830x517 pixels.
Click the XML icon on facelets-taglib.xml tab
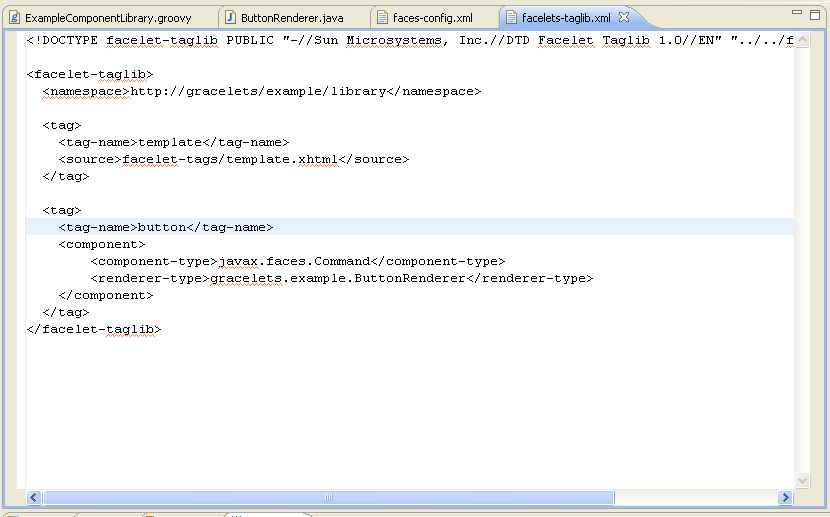[x=512, y=18]
